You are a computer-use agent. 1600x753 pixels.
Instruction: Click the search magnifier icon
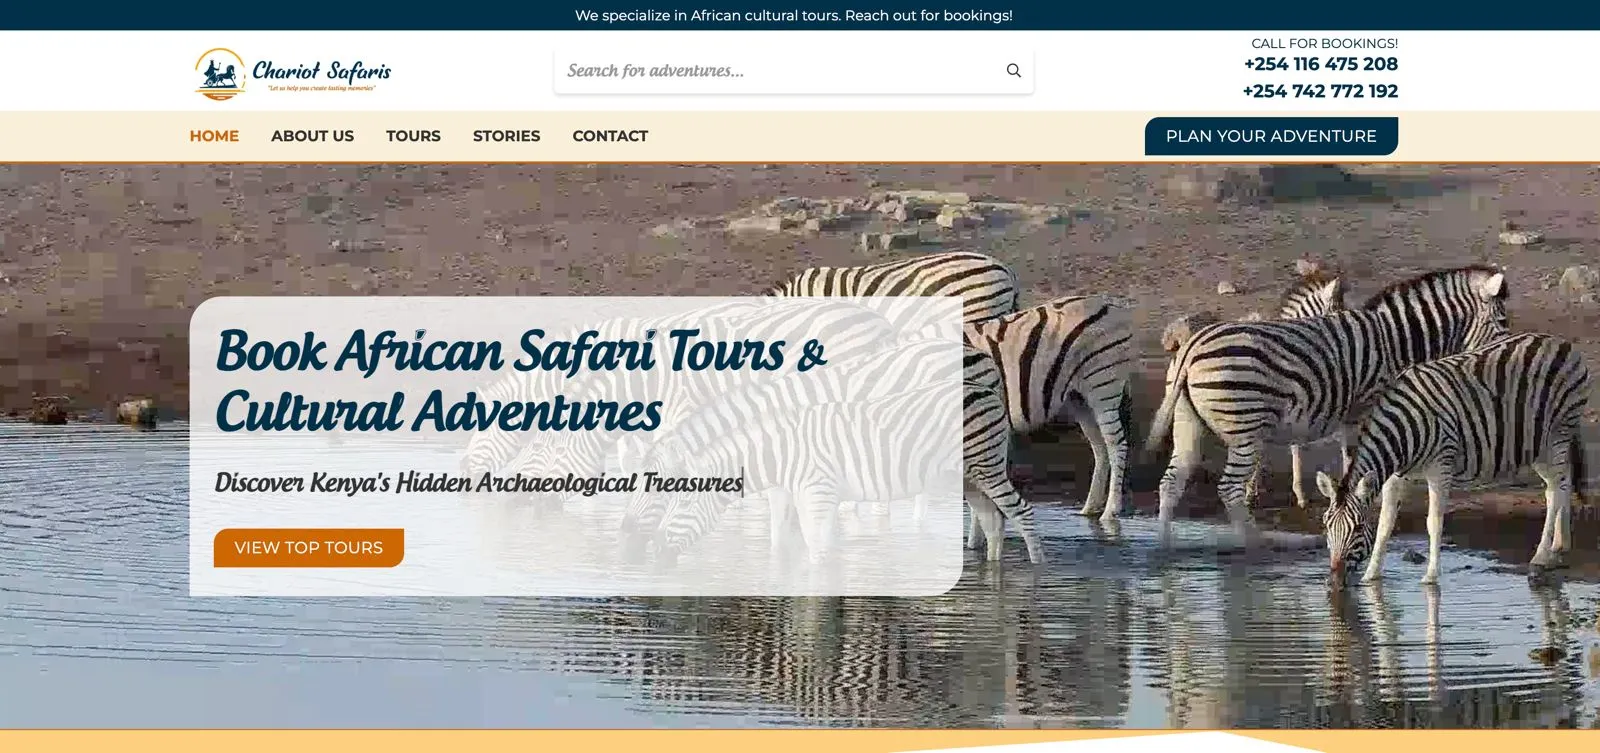coord(1013,71)
